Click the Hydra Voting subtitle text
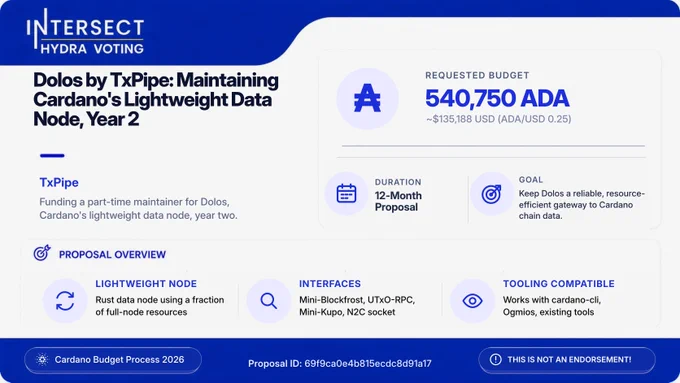This screenshot has height=383, width=680. (92, 49)
